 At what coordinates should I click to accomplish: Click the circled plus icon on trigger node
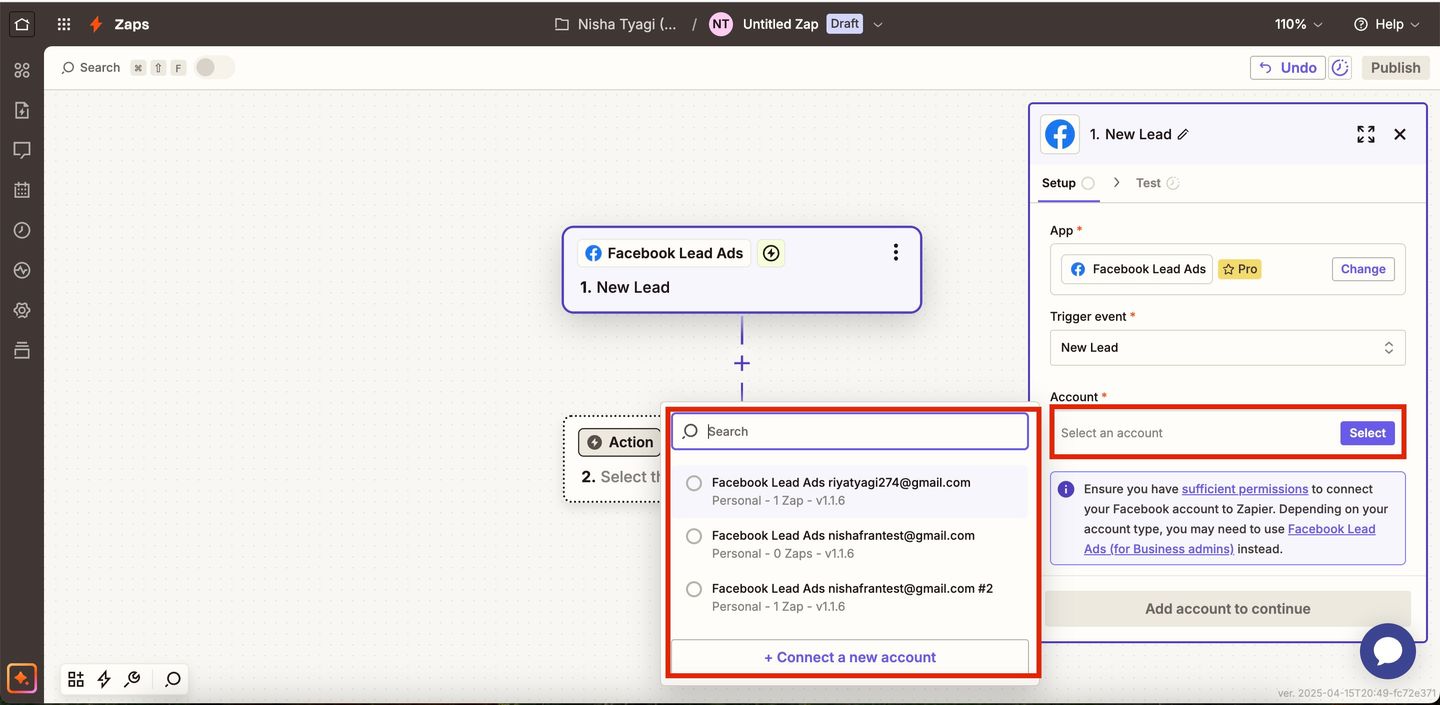point(771,253)
